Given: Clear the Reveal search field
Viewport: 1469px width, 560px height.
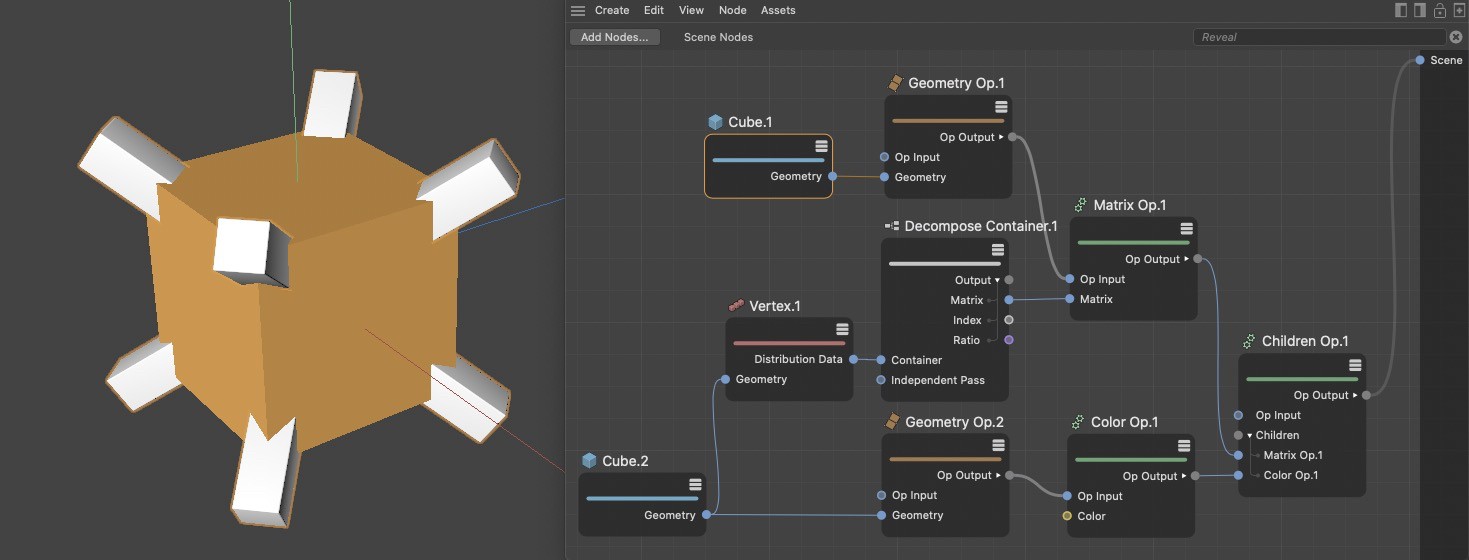Looking at the screenshot, I should pos(1456,37).
